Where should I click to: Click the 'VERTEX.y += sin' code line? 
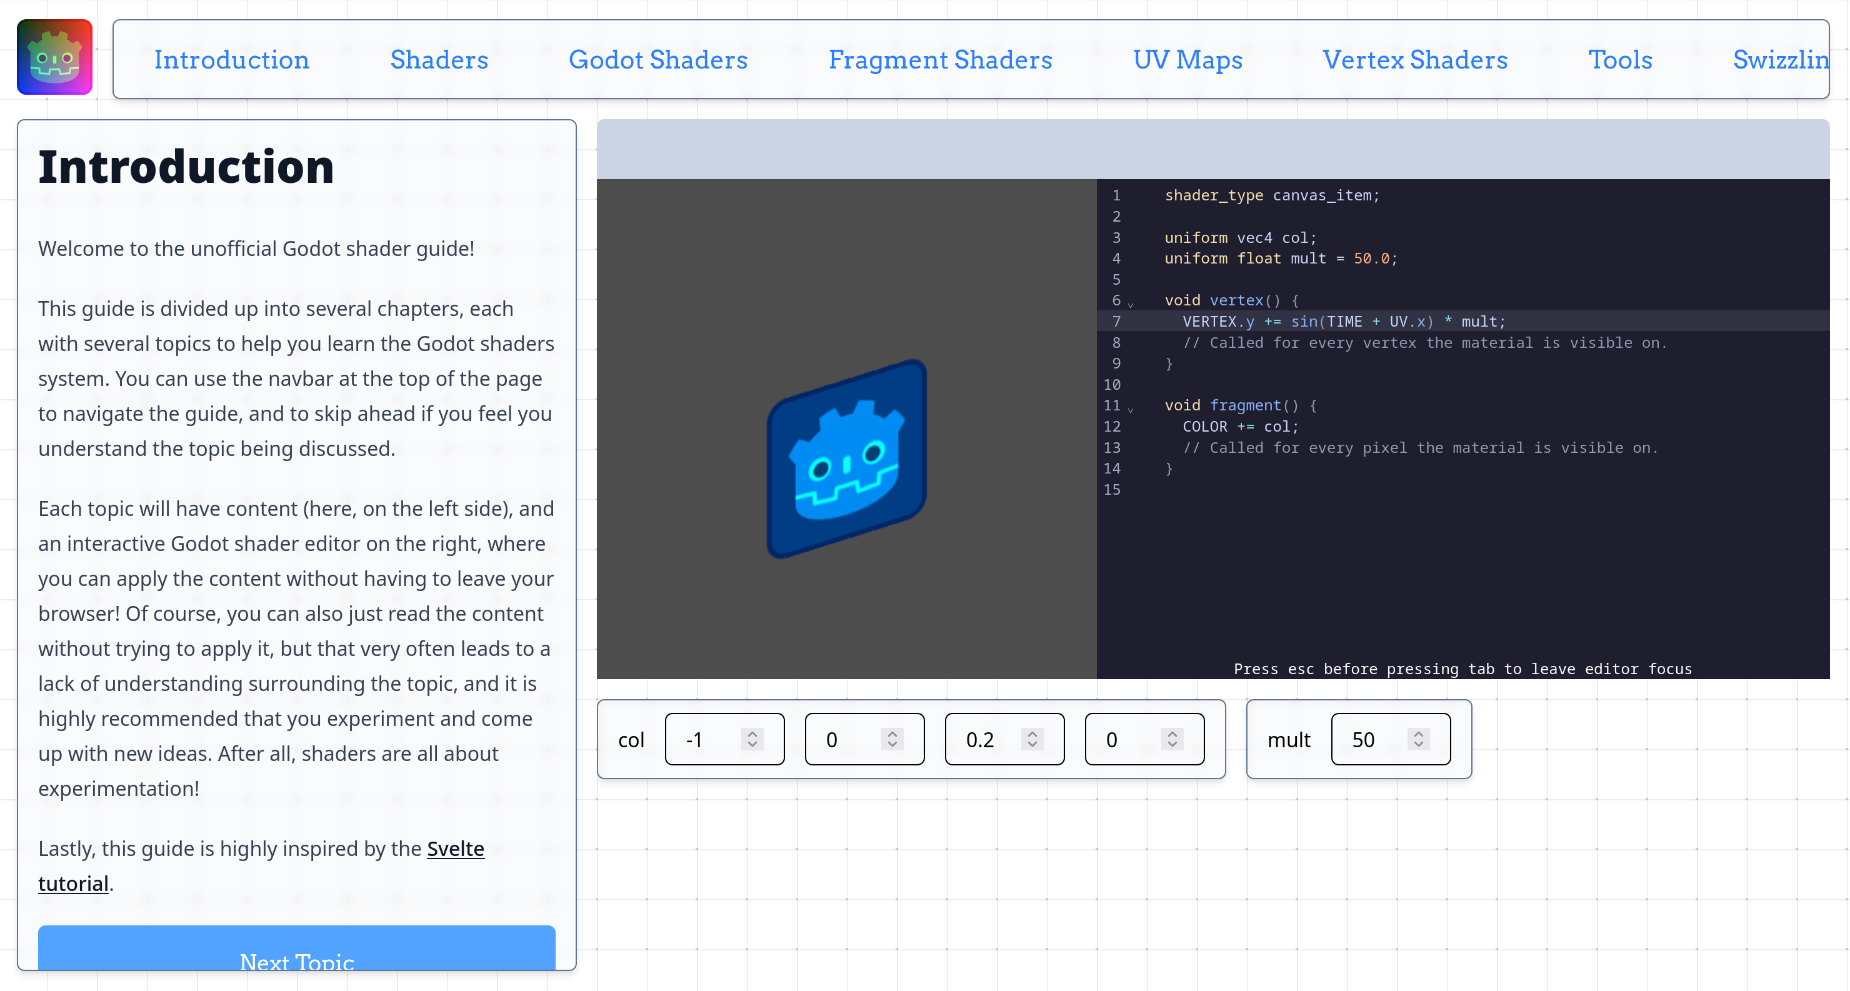pyautogui.click(x=1344, y=322)
